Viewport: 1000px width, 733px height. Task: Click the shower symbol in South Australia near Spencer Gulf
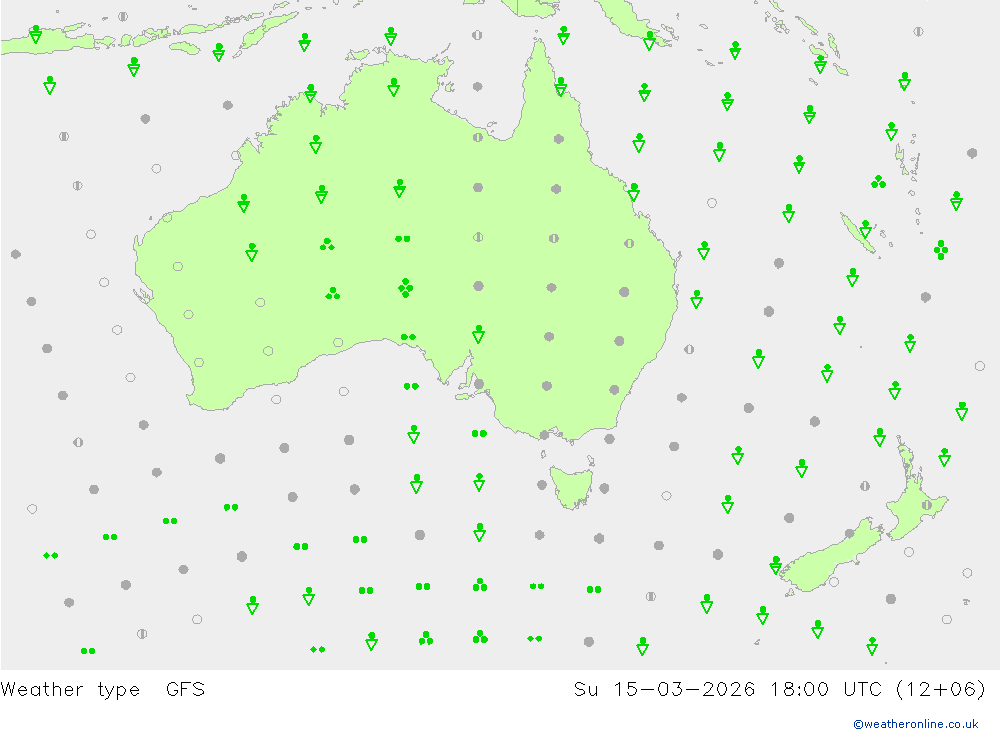(x=478, y=334)
